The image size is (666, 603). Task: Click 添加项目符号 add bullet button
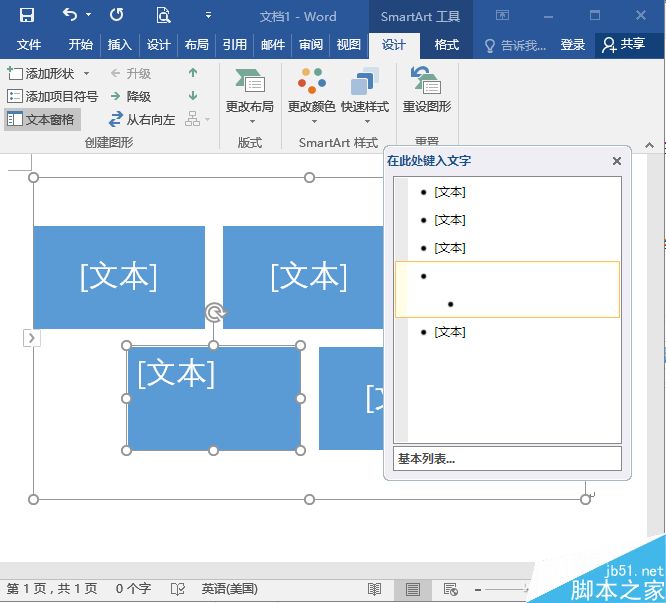[52, 96]
